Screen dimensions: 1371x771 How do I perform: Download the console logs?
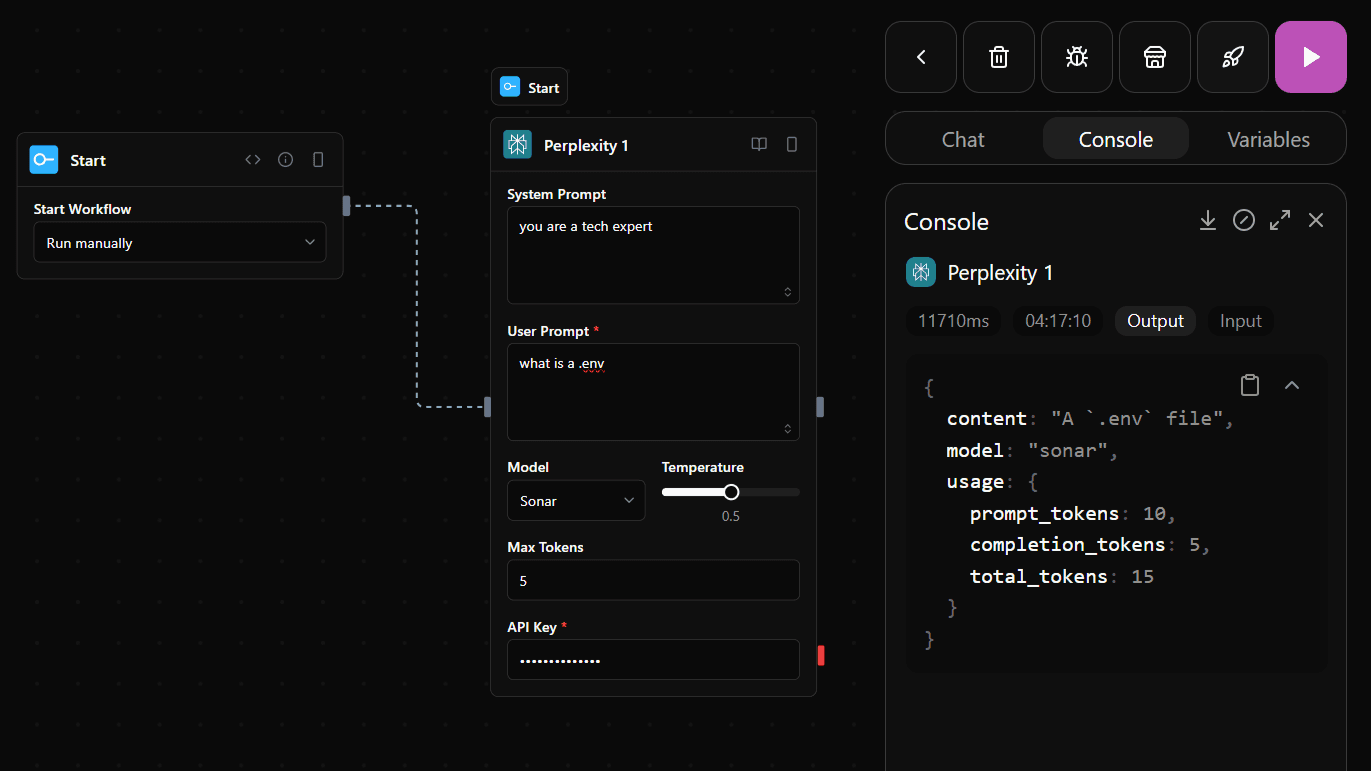click(x=1207, y=220)
